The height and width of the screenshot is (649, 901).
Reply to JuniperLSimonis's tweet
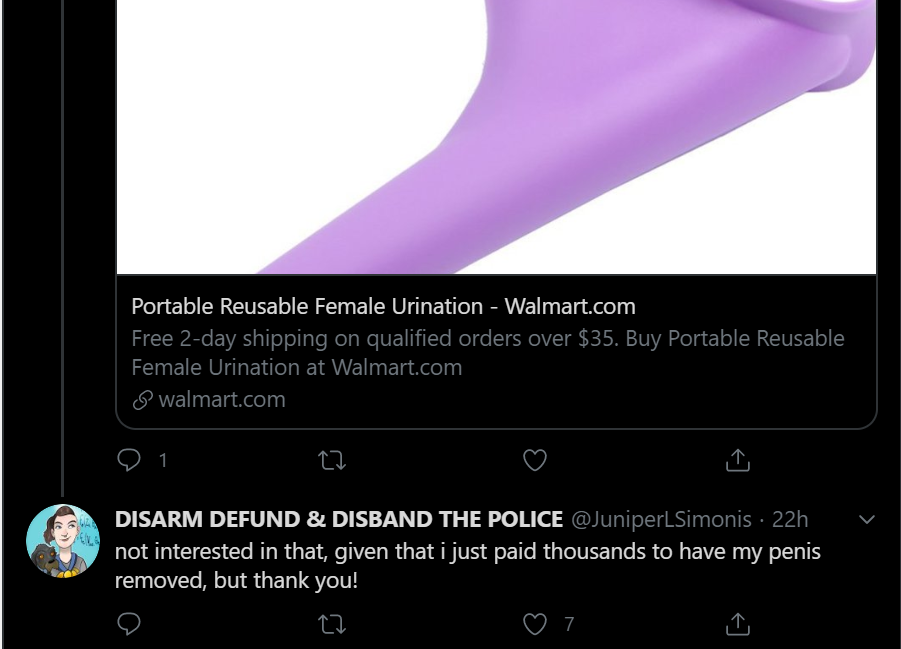point(129,624)
